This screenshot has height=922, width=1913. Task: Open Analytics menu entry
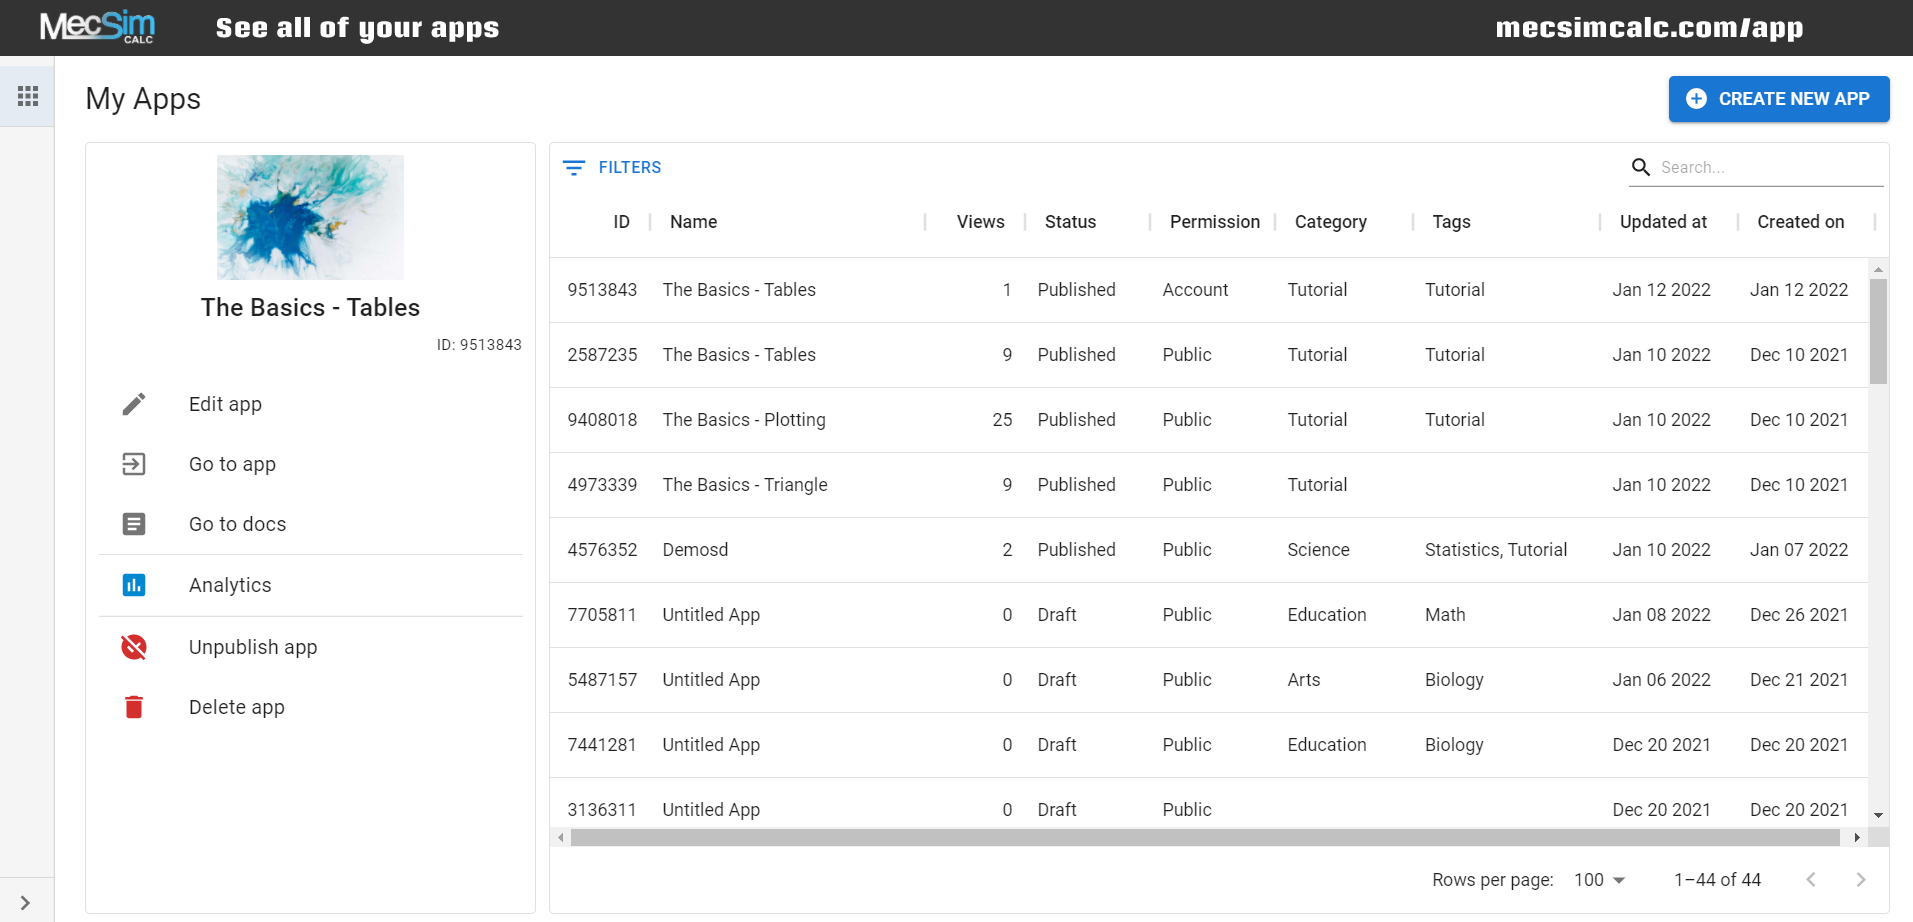click(310, 585)
